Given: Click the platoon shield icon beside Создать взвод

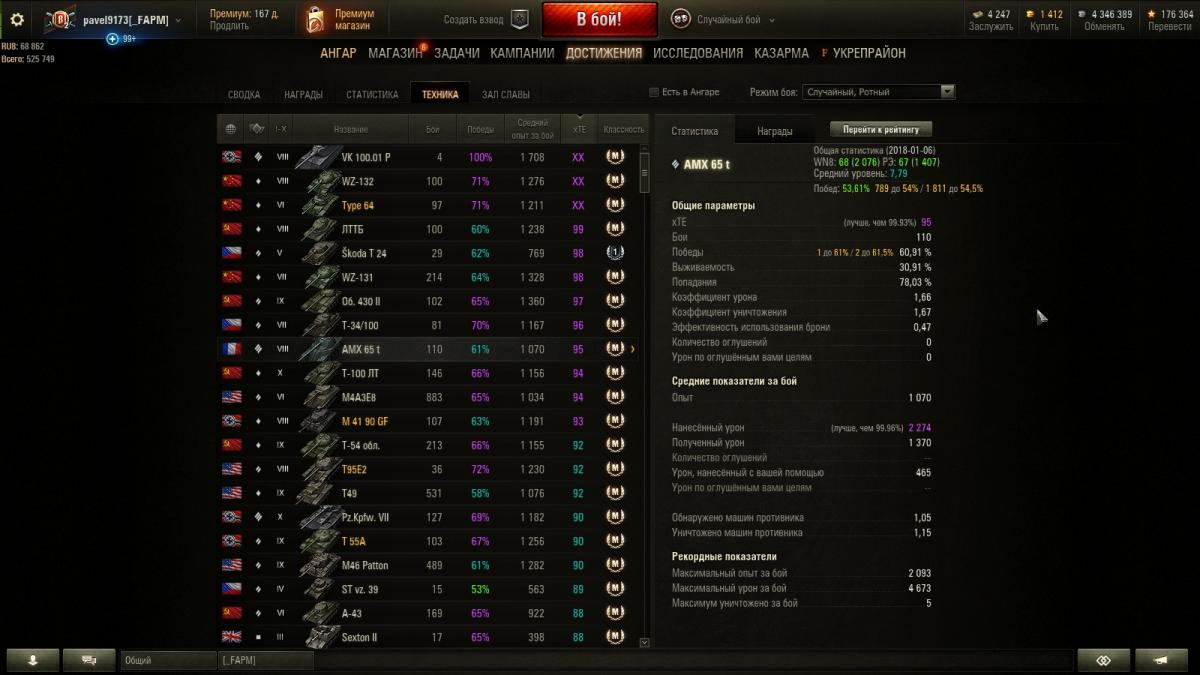Looking at the screenshot, I should [x=520, y=19].
